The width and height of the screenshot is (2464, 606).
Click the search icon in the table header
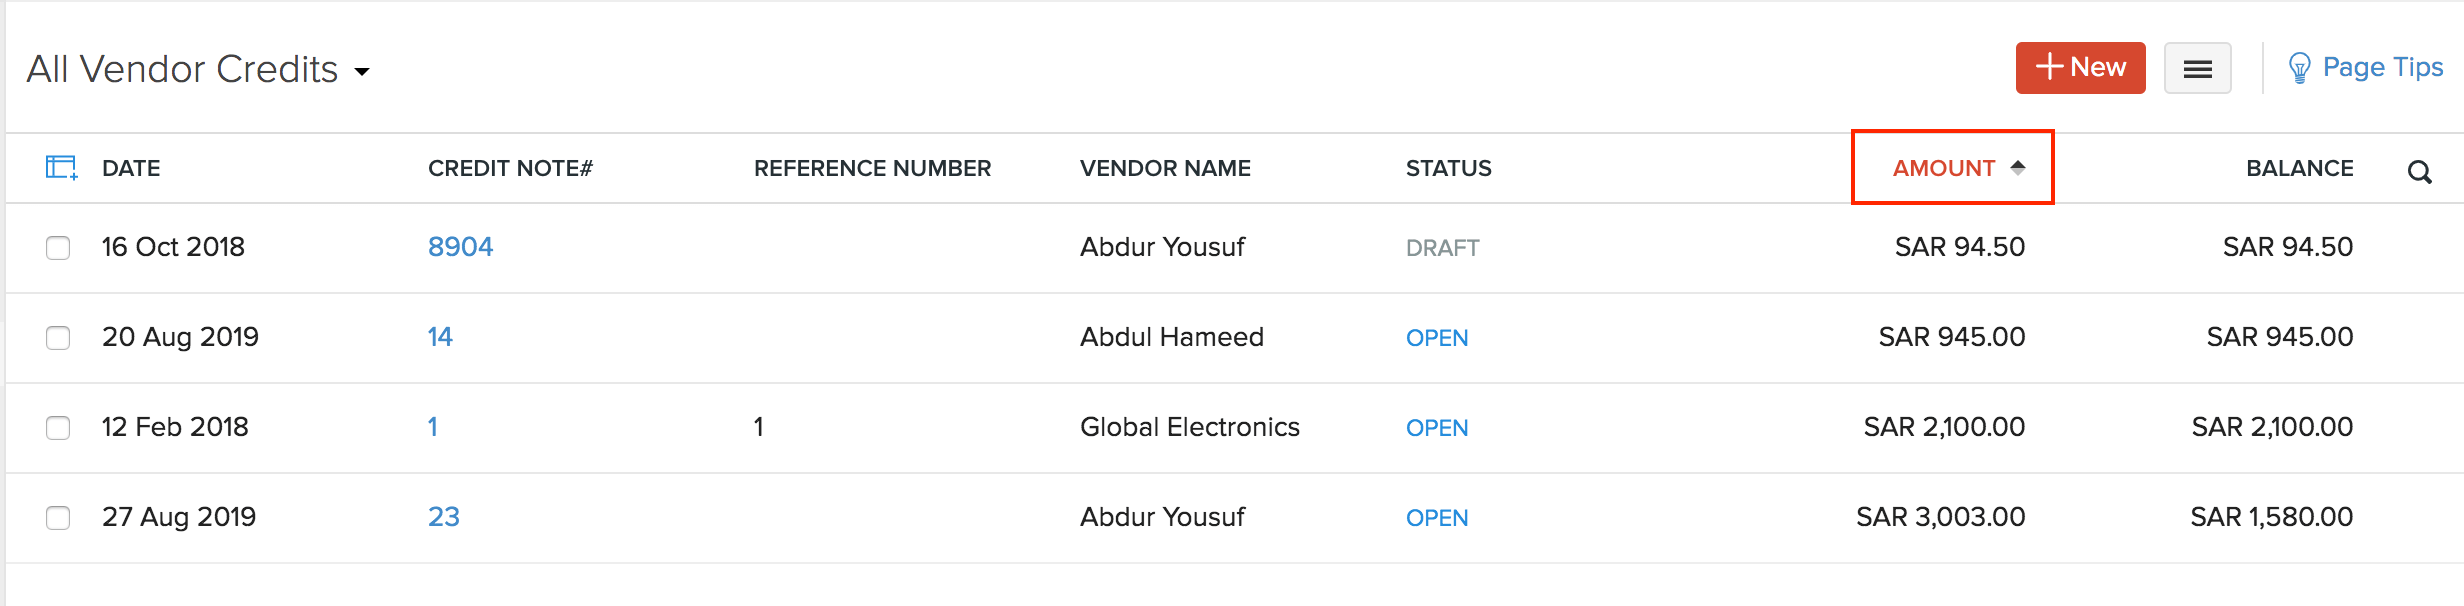(x=2420, y=171)
